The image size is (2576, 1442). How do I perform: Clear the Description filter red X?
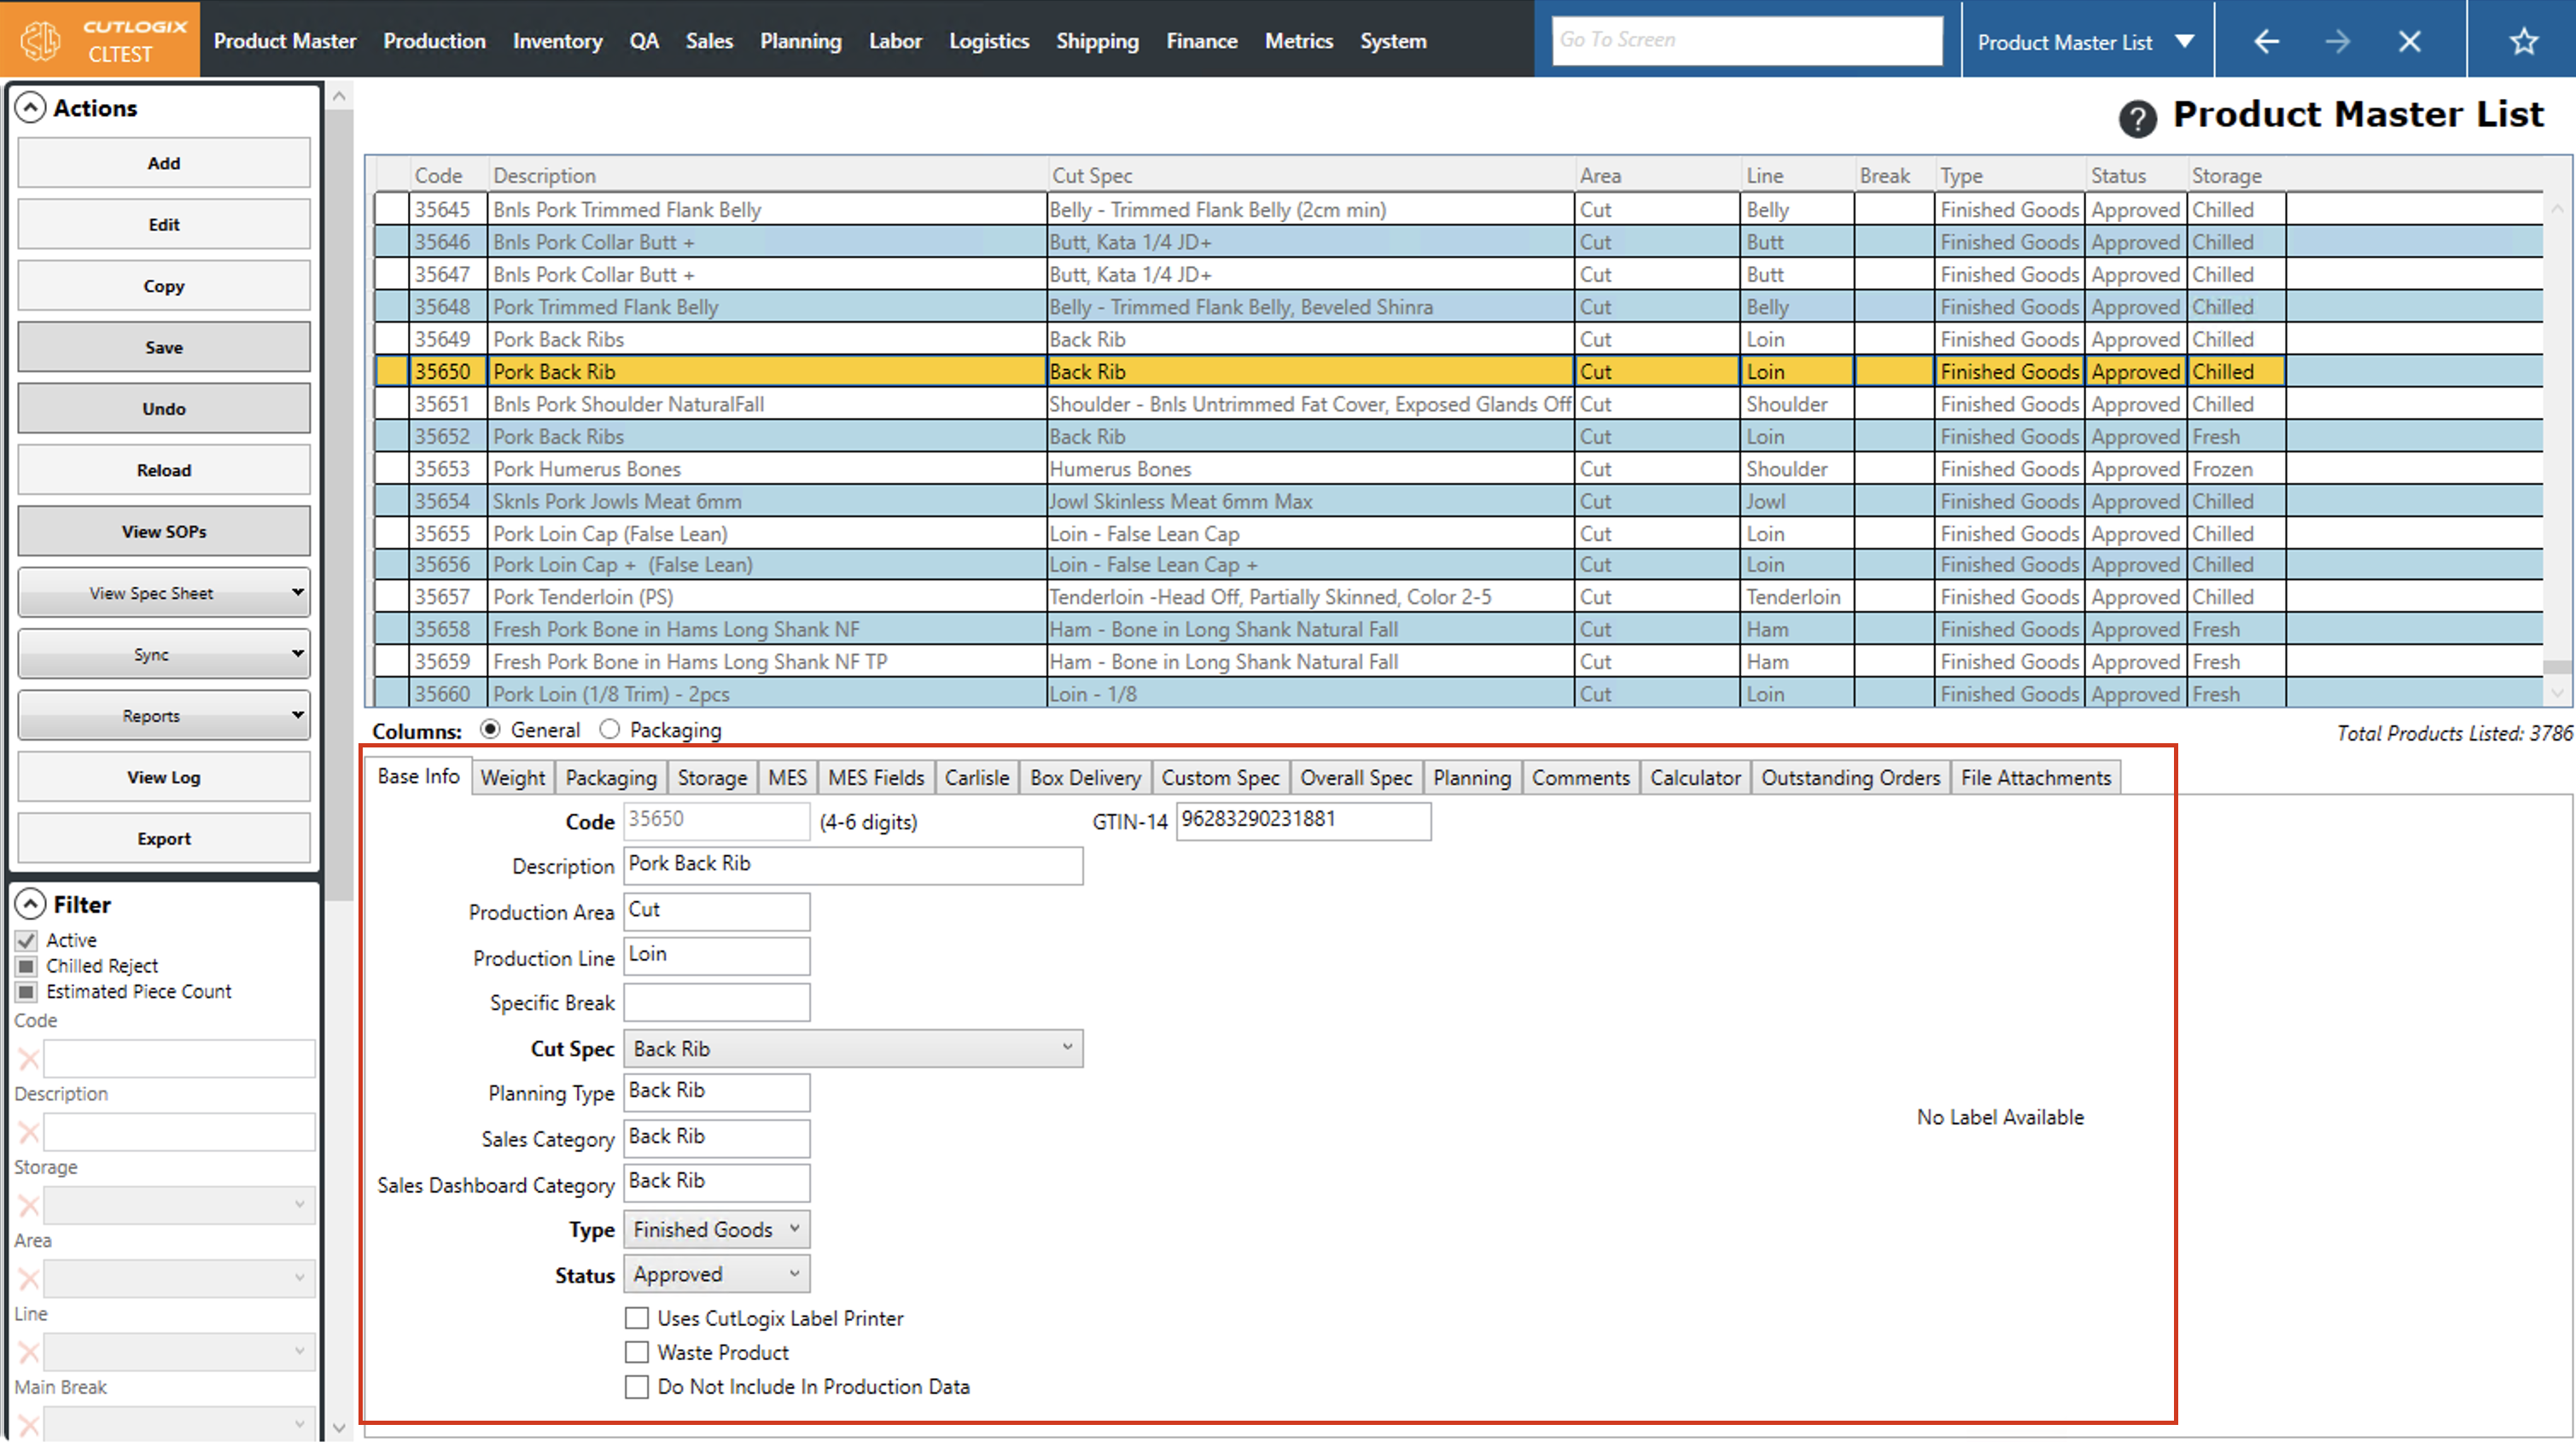click(x=29, y=1132)
